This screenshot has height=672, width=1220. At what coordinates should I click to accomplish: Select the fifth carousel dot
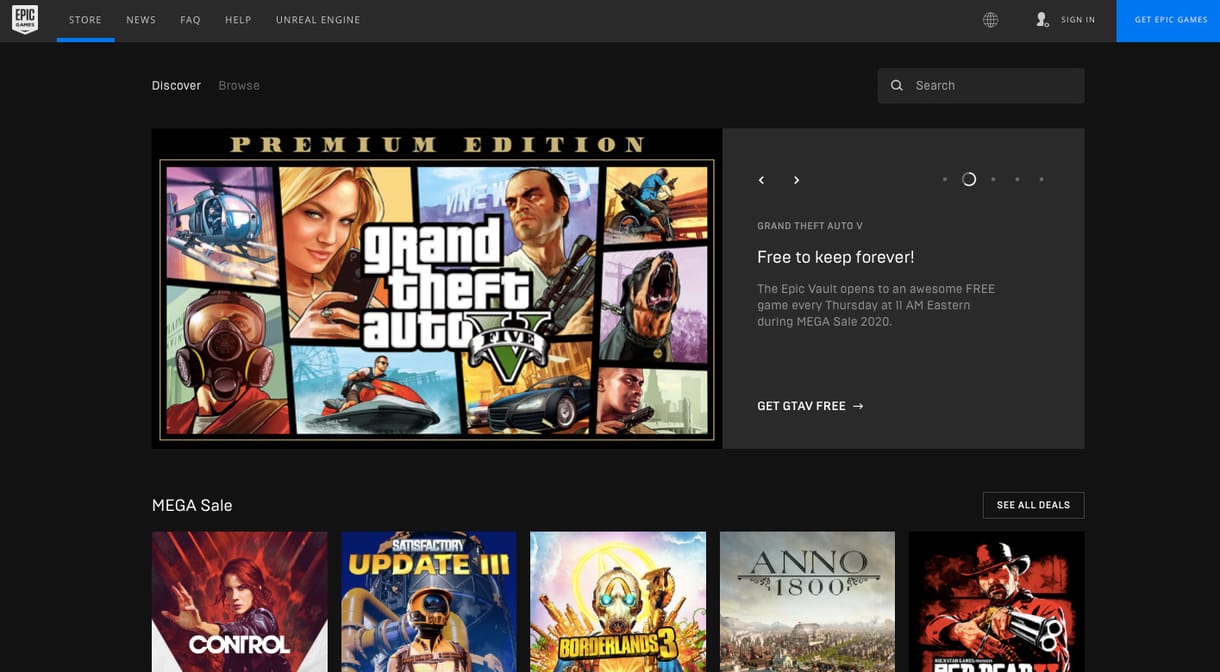(x=1041, y=180)
